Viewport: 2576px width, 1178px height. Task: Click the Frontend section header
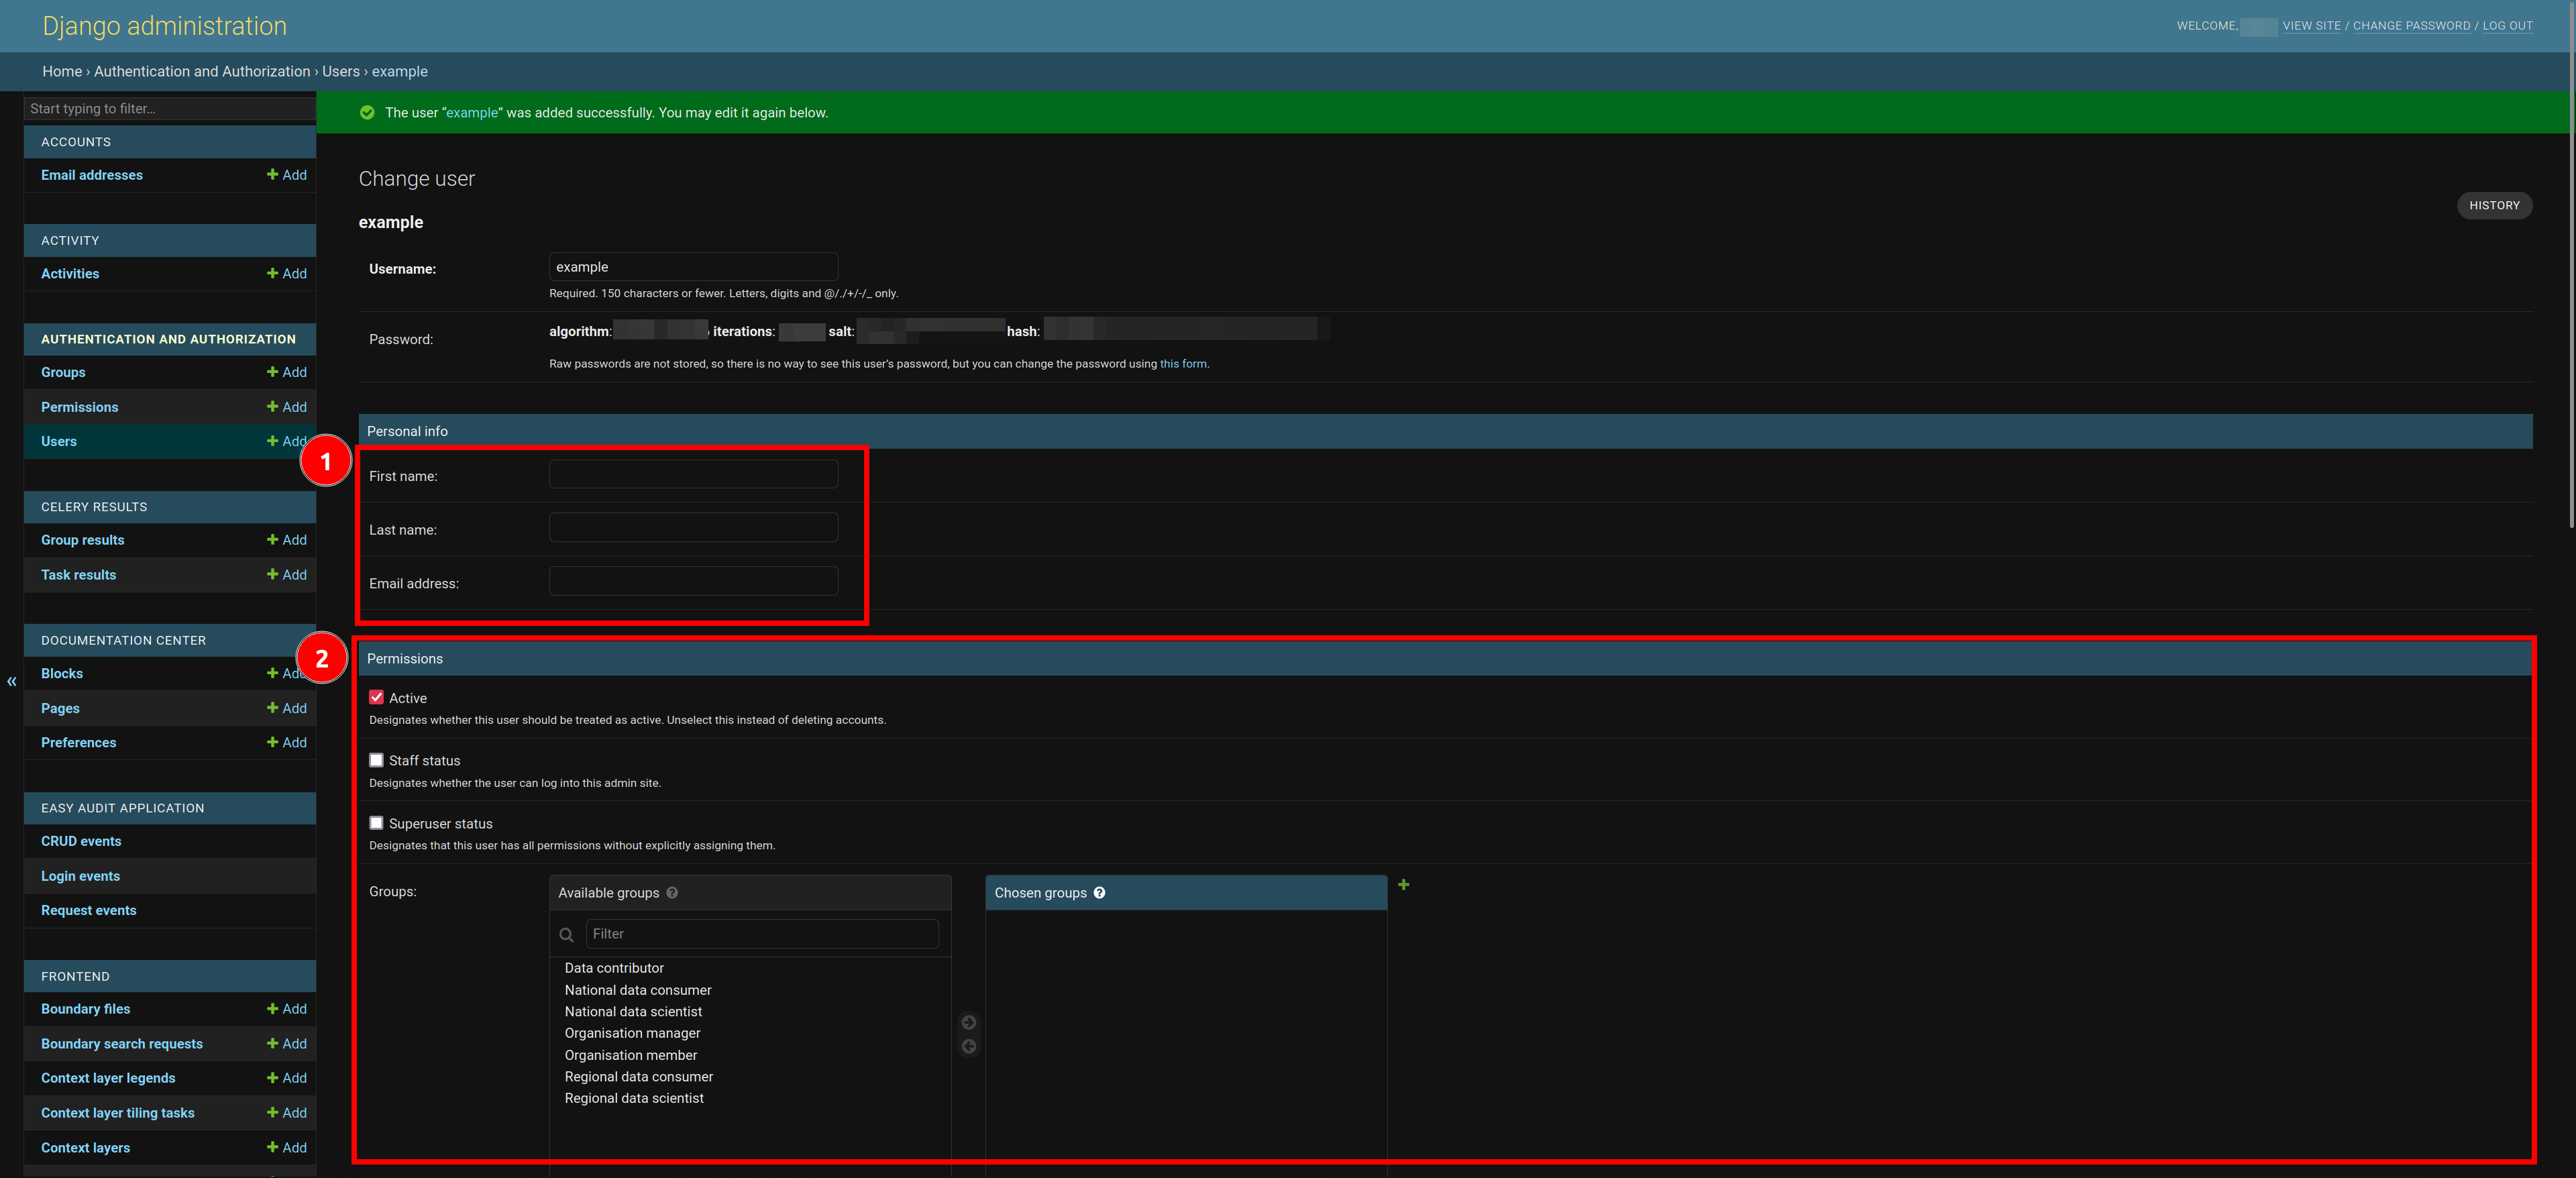pos(170,976)
